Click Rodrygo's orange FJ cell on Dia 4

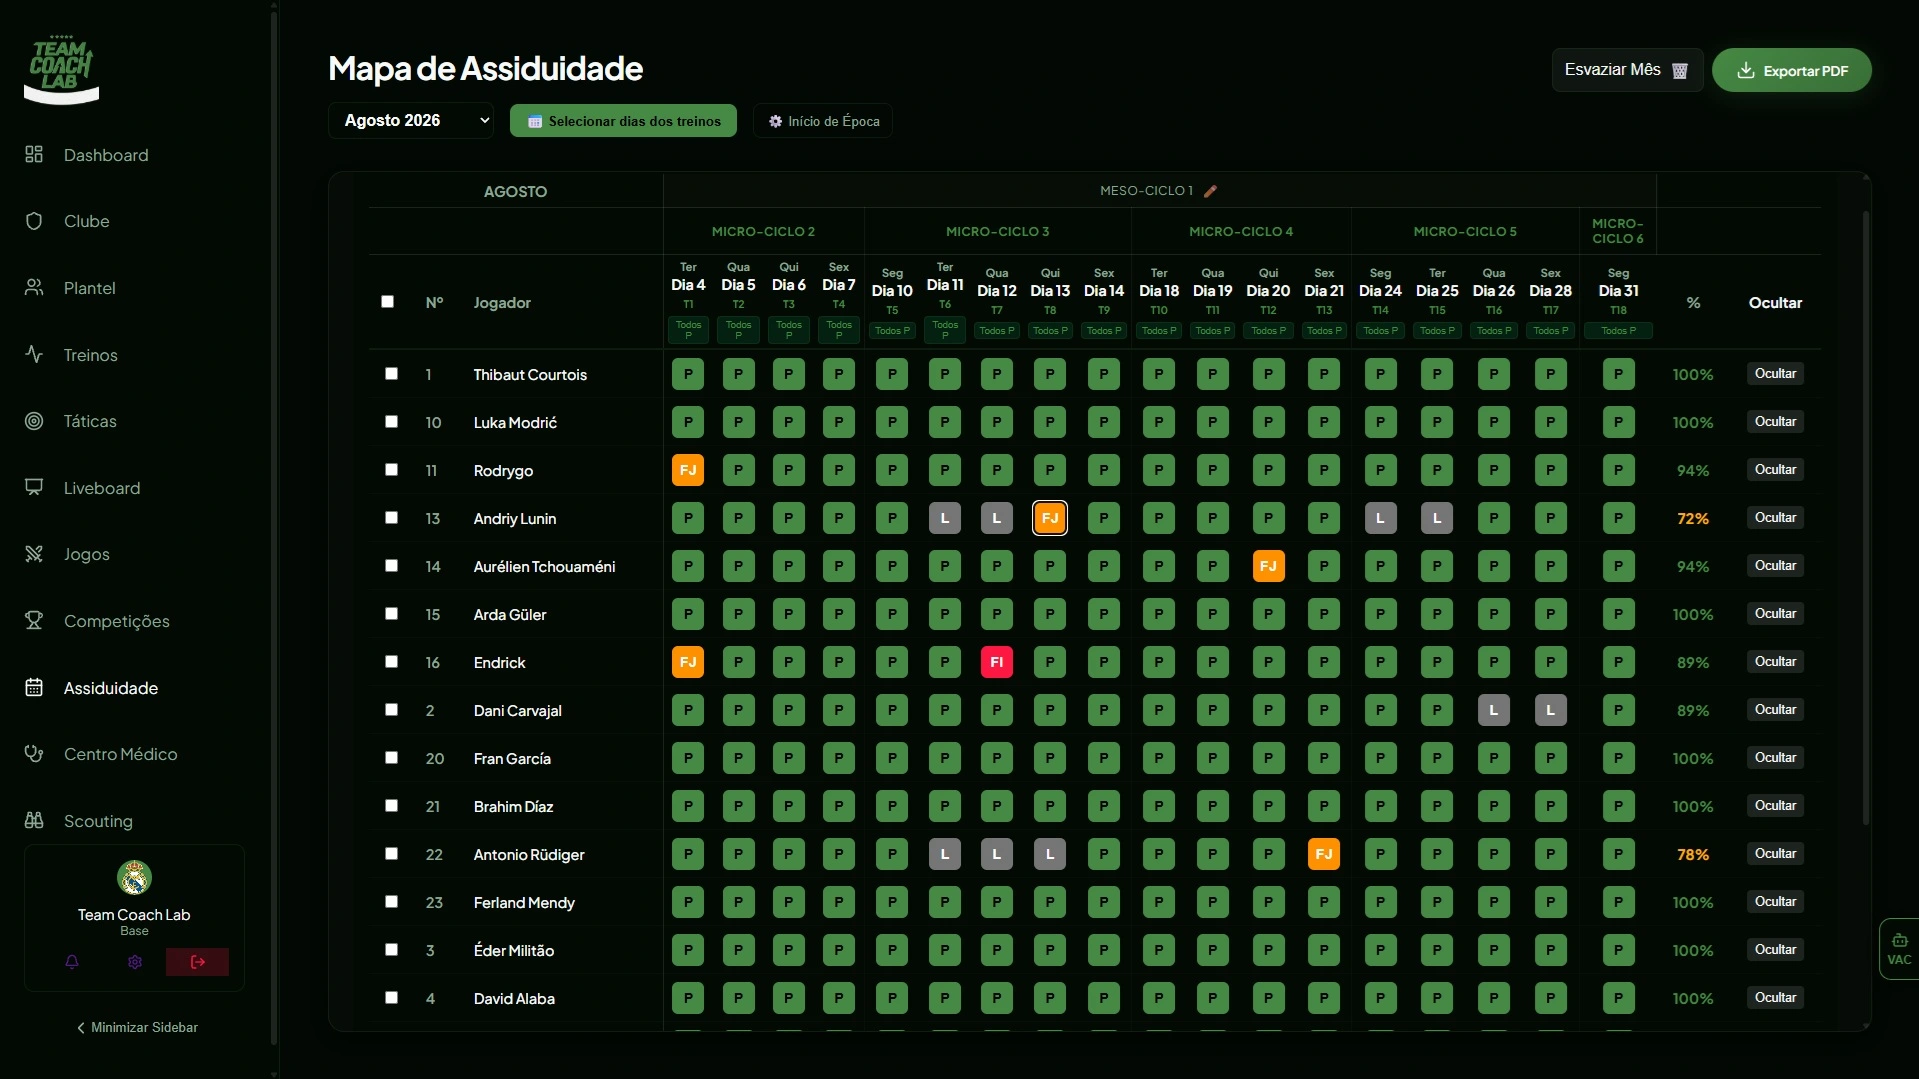688,470
